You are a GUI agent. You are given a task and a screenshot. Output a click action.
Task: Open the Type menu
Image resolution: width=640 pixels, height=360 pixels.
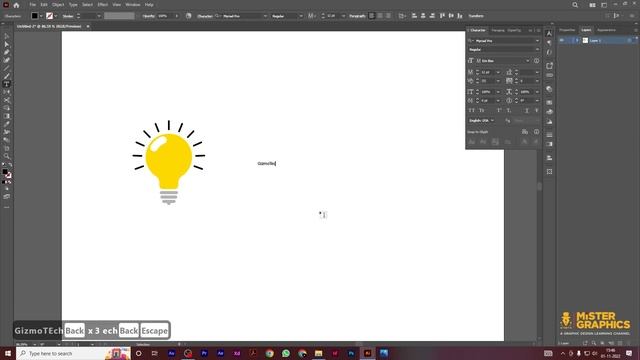coord(73,5)
